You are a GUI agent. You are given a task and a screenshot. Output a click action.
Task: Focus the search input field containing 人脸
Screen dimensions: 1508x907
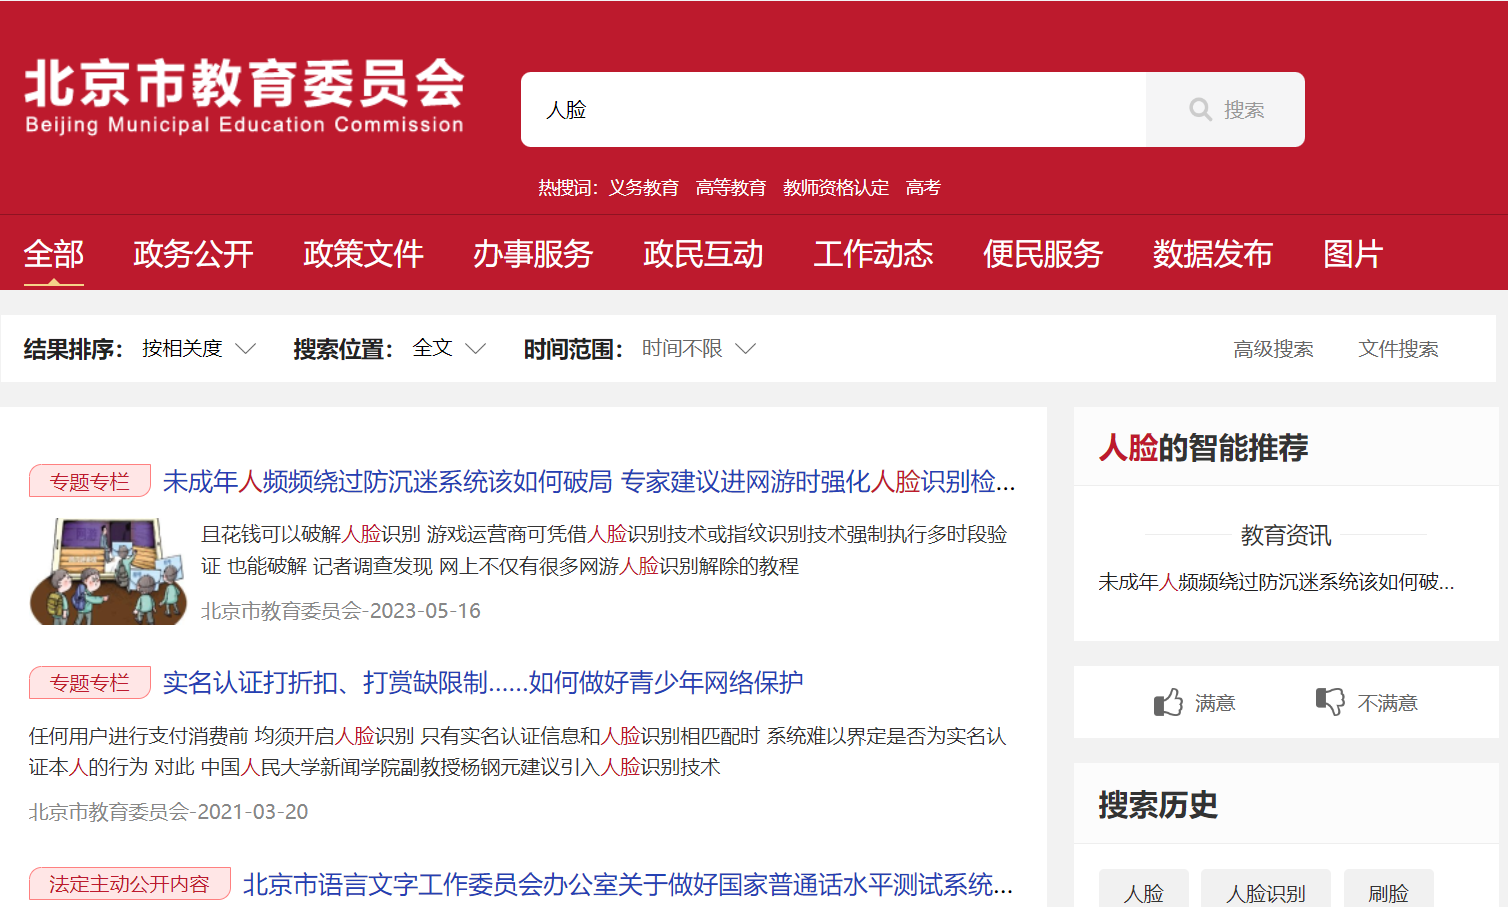(832, 110)
